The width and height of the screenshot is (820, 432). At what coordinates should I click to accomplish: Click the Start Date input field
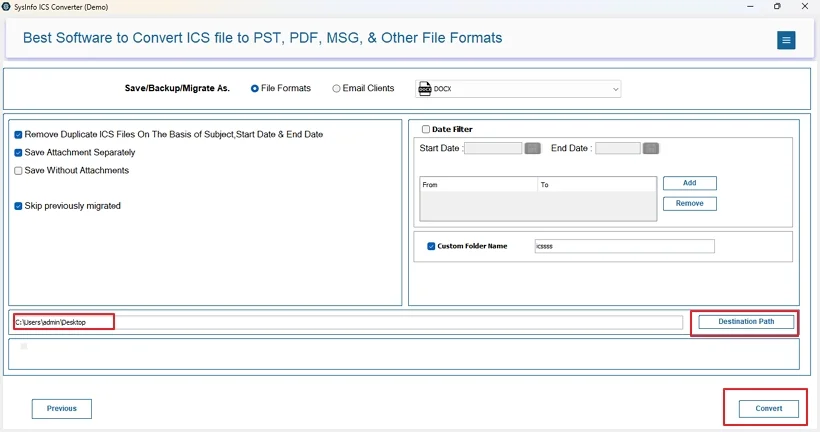[x=493, y=149]
